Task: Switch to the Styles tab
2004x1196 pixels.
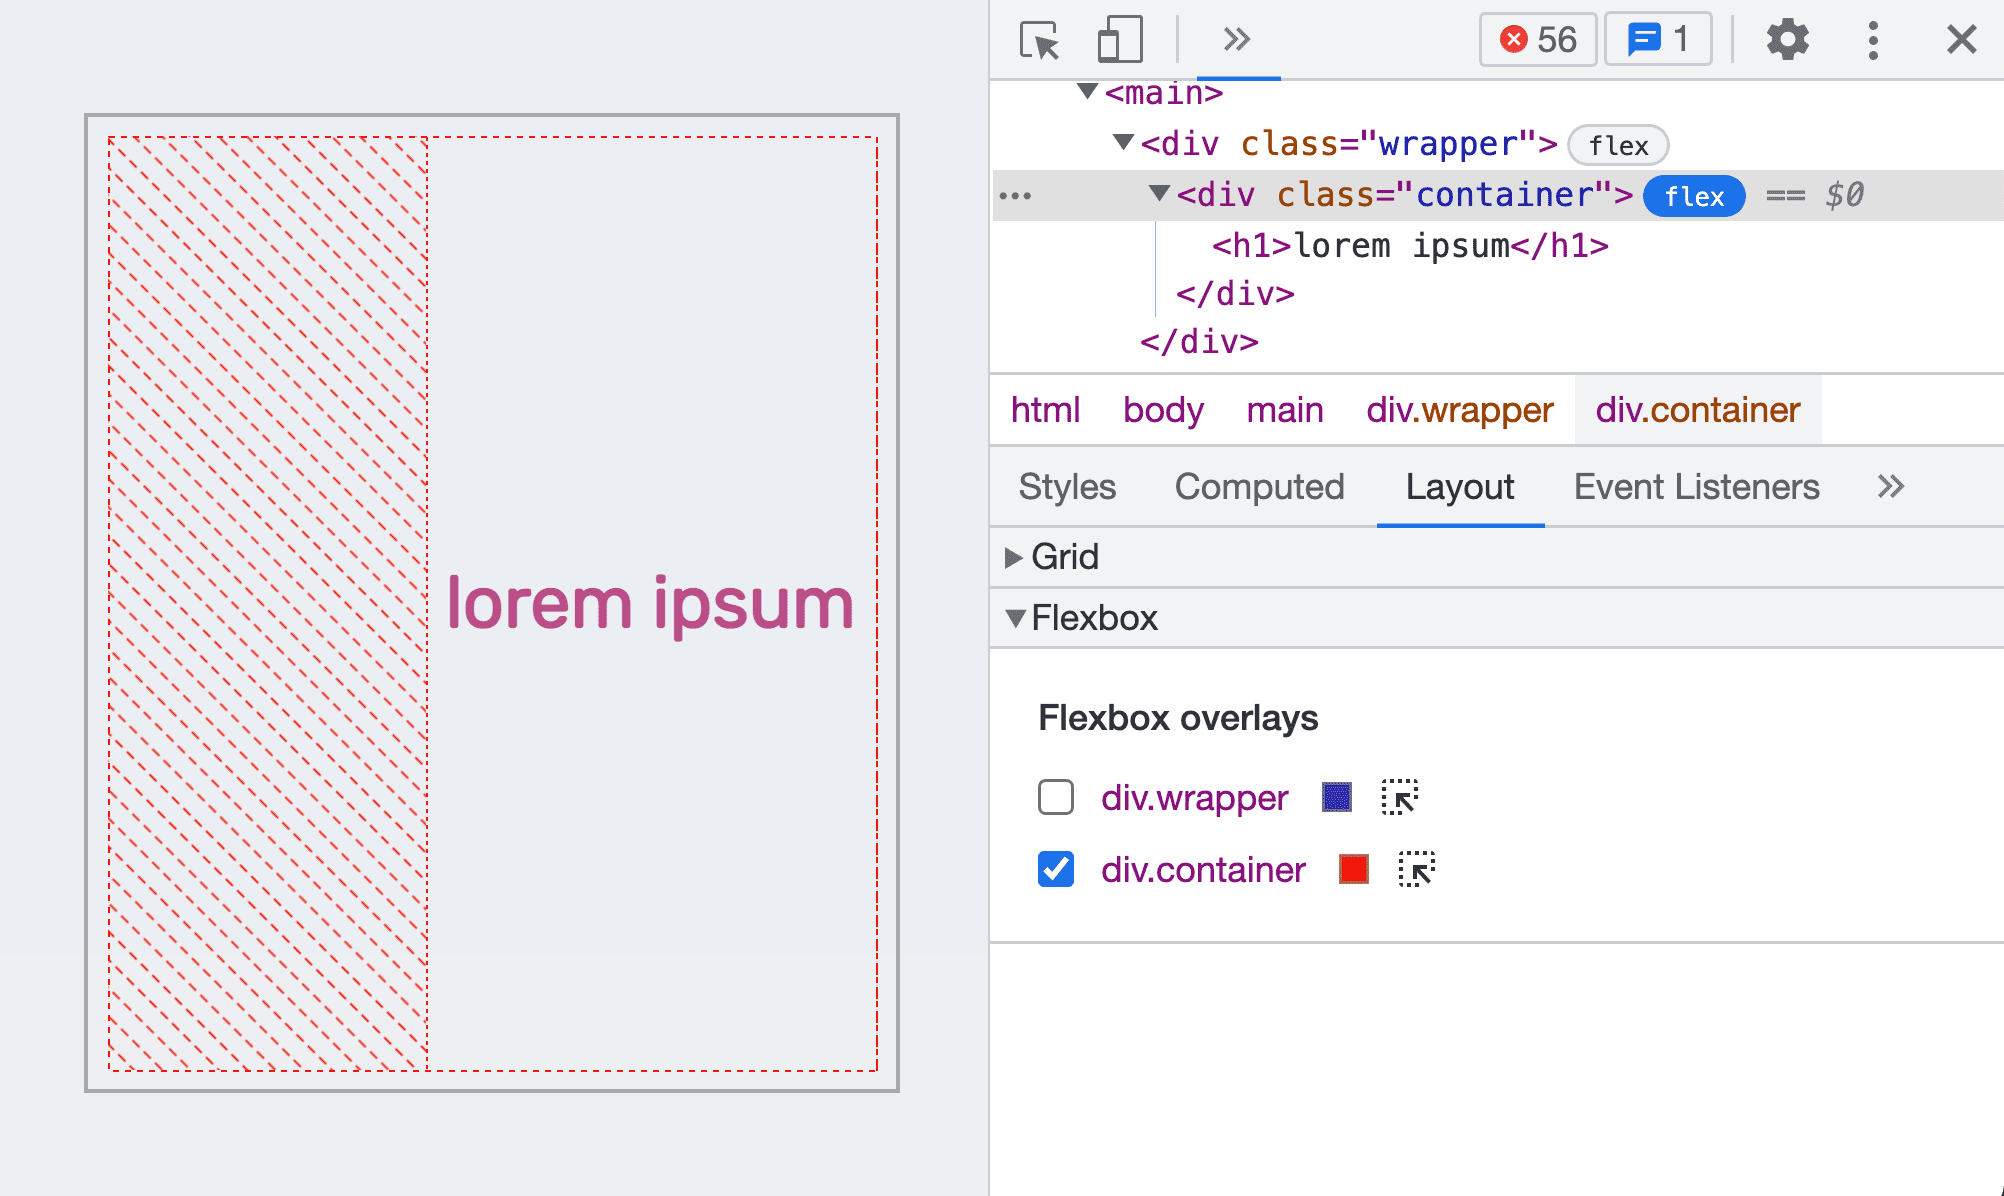Action: [1067, 487]
